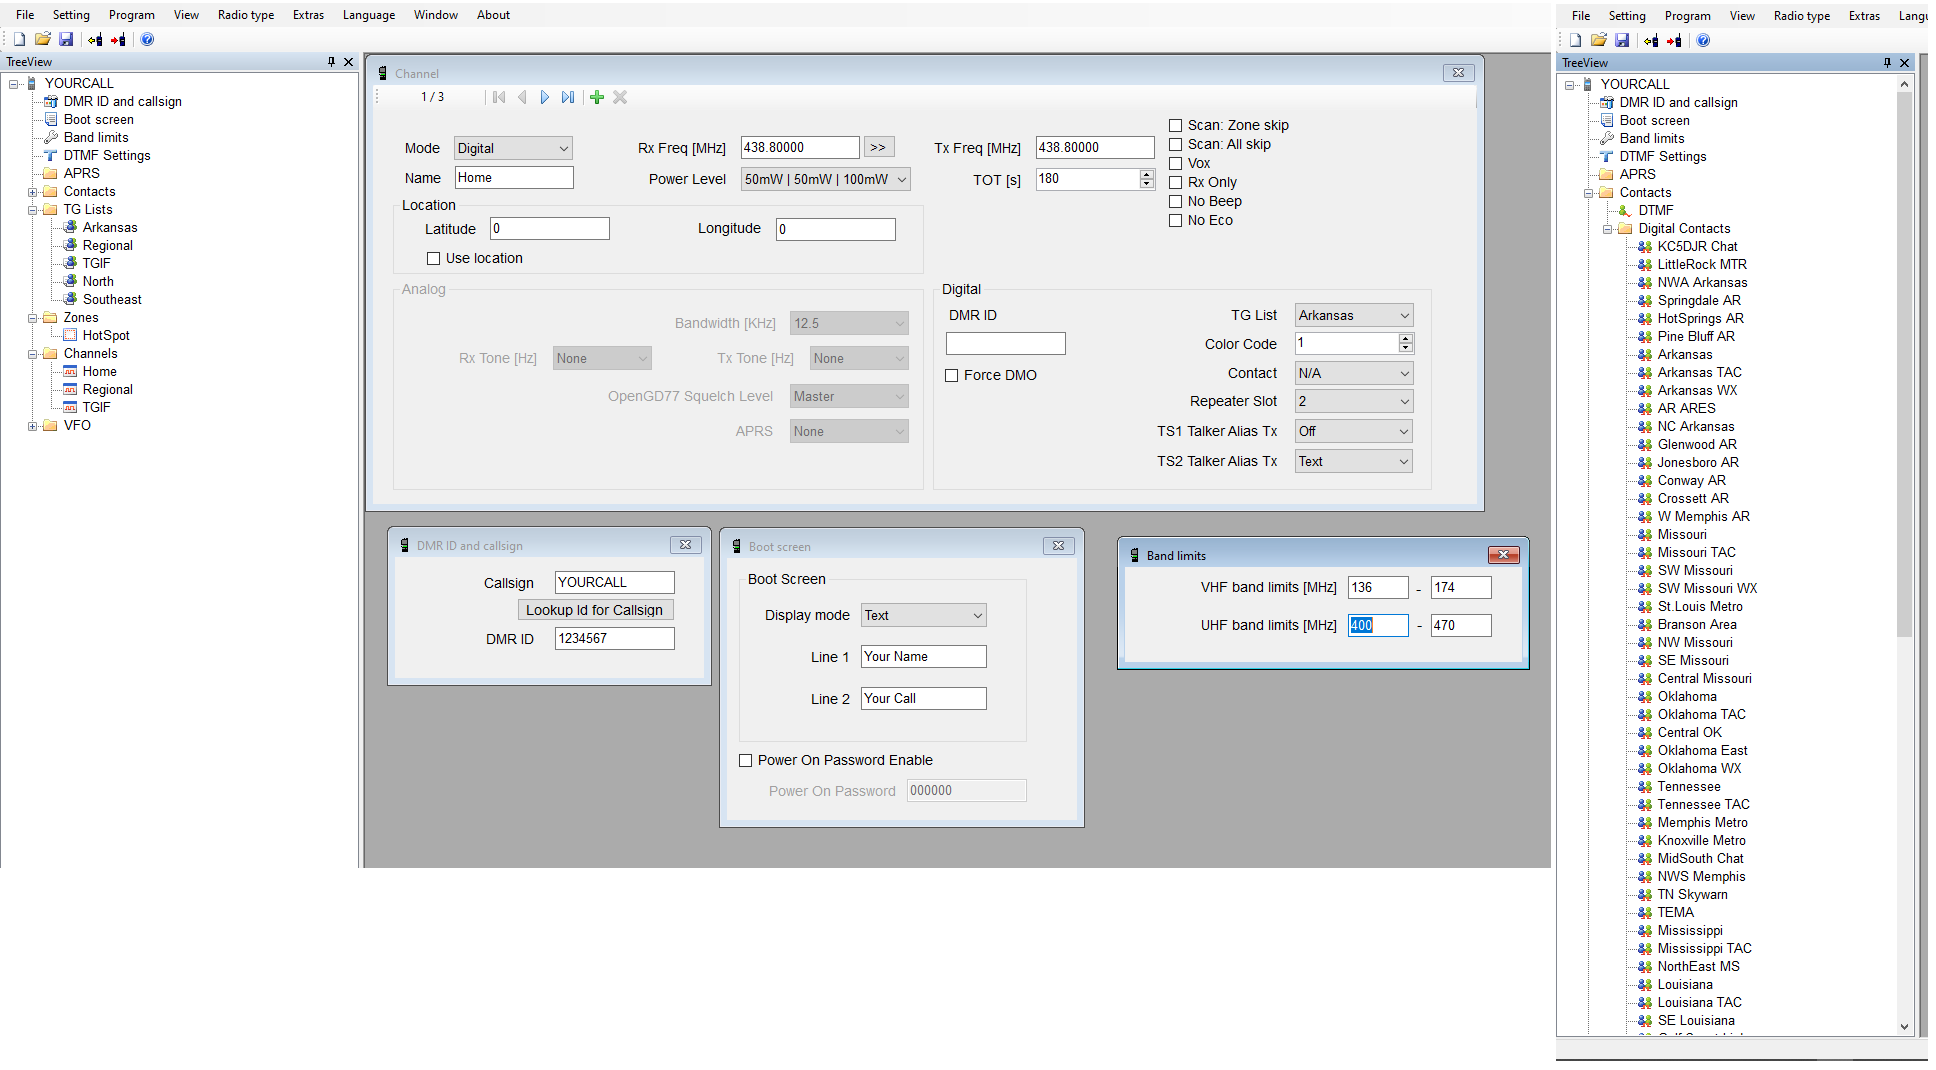Open the blue Help icon in left window toolbar
Screen dimensions: 1936x1070
[x=147, y=39]
